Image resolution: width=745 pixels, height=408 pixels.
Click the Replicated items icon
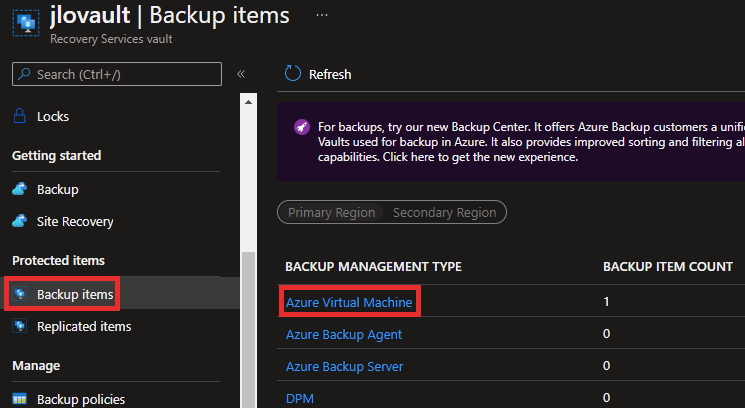click(19, 326)
